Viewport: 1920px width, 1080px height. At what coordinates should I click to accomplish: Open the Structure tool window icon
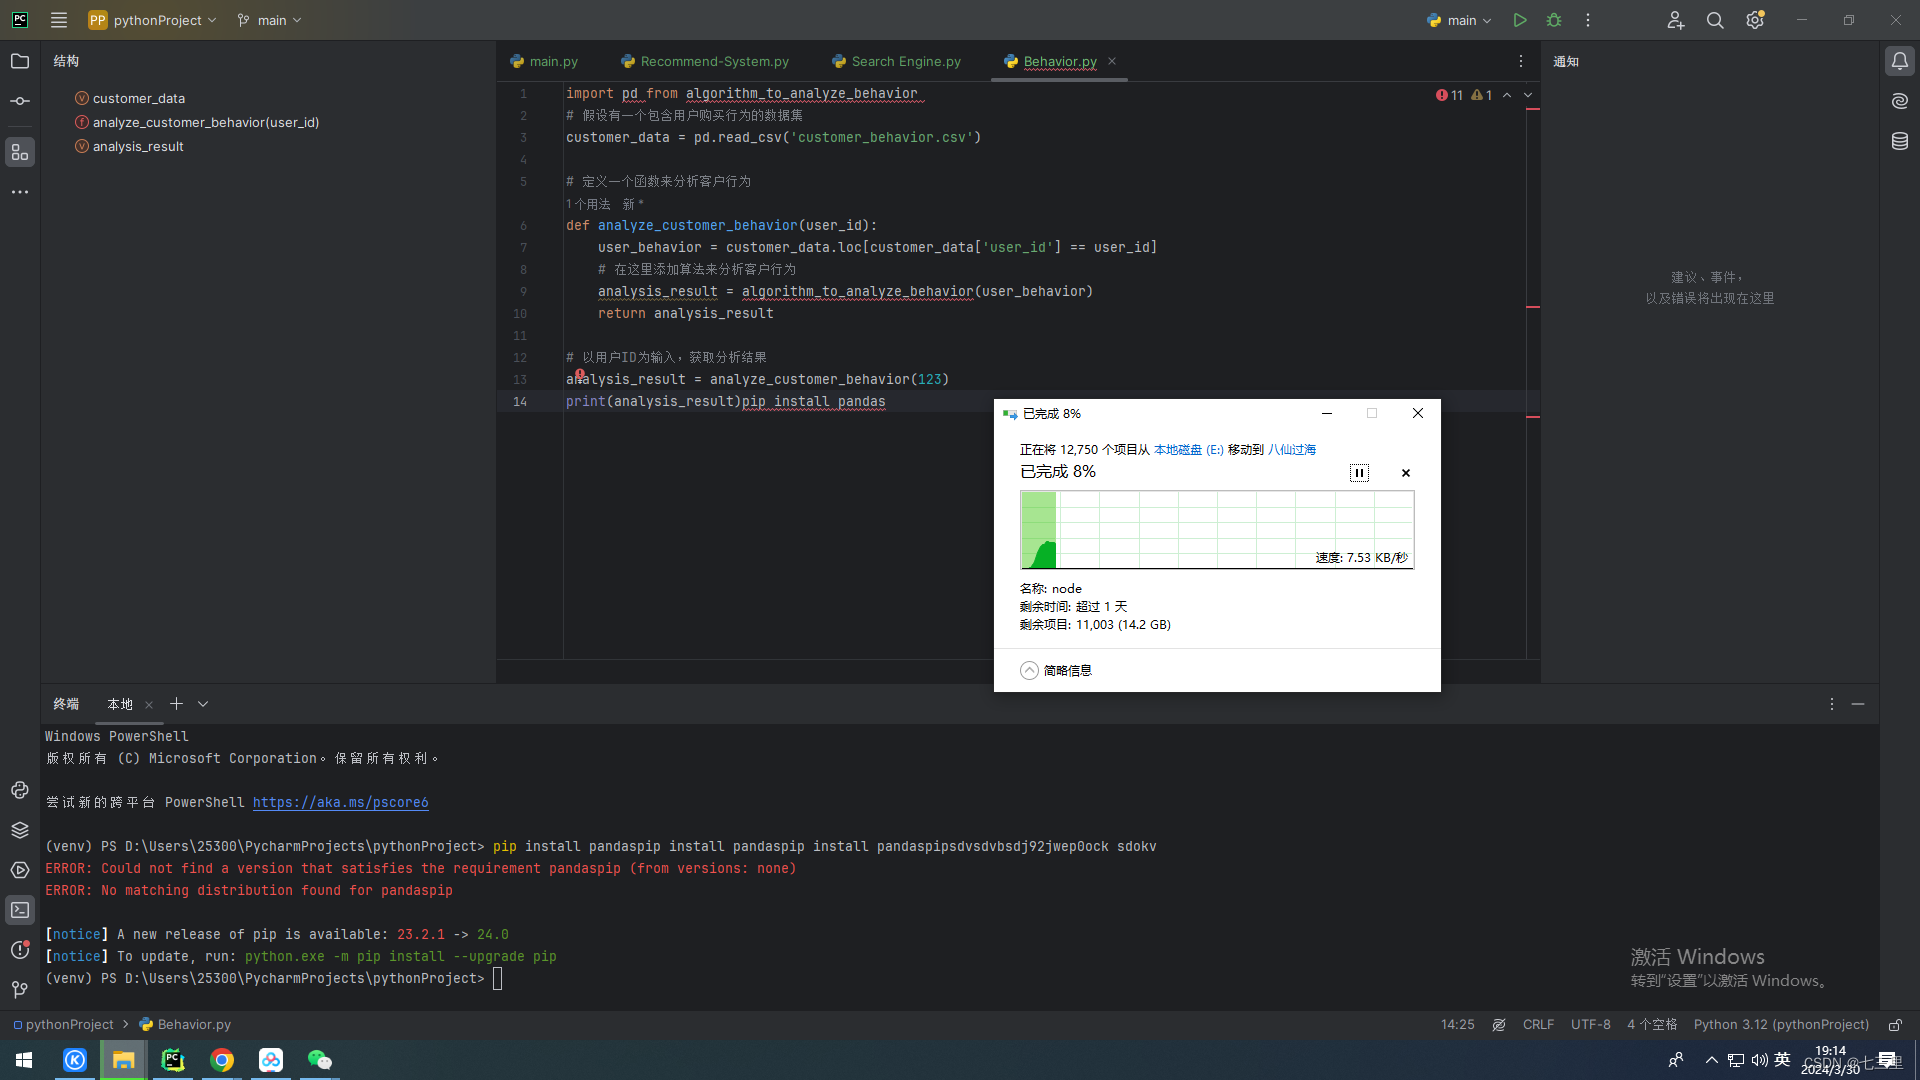tap(20, 152)
